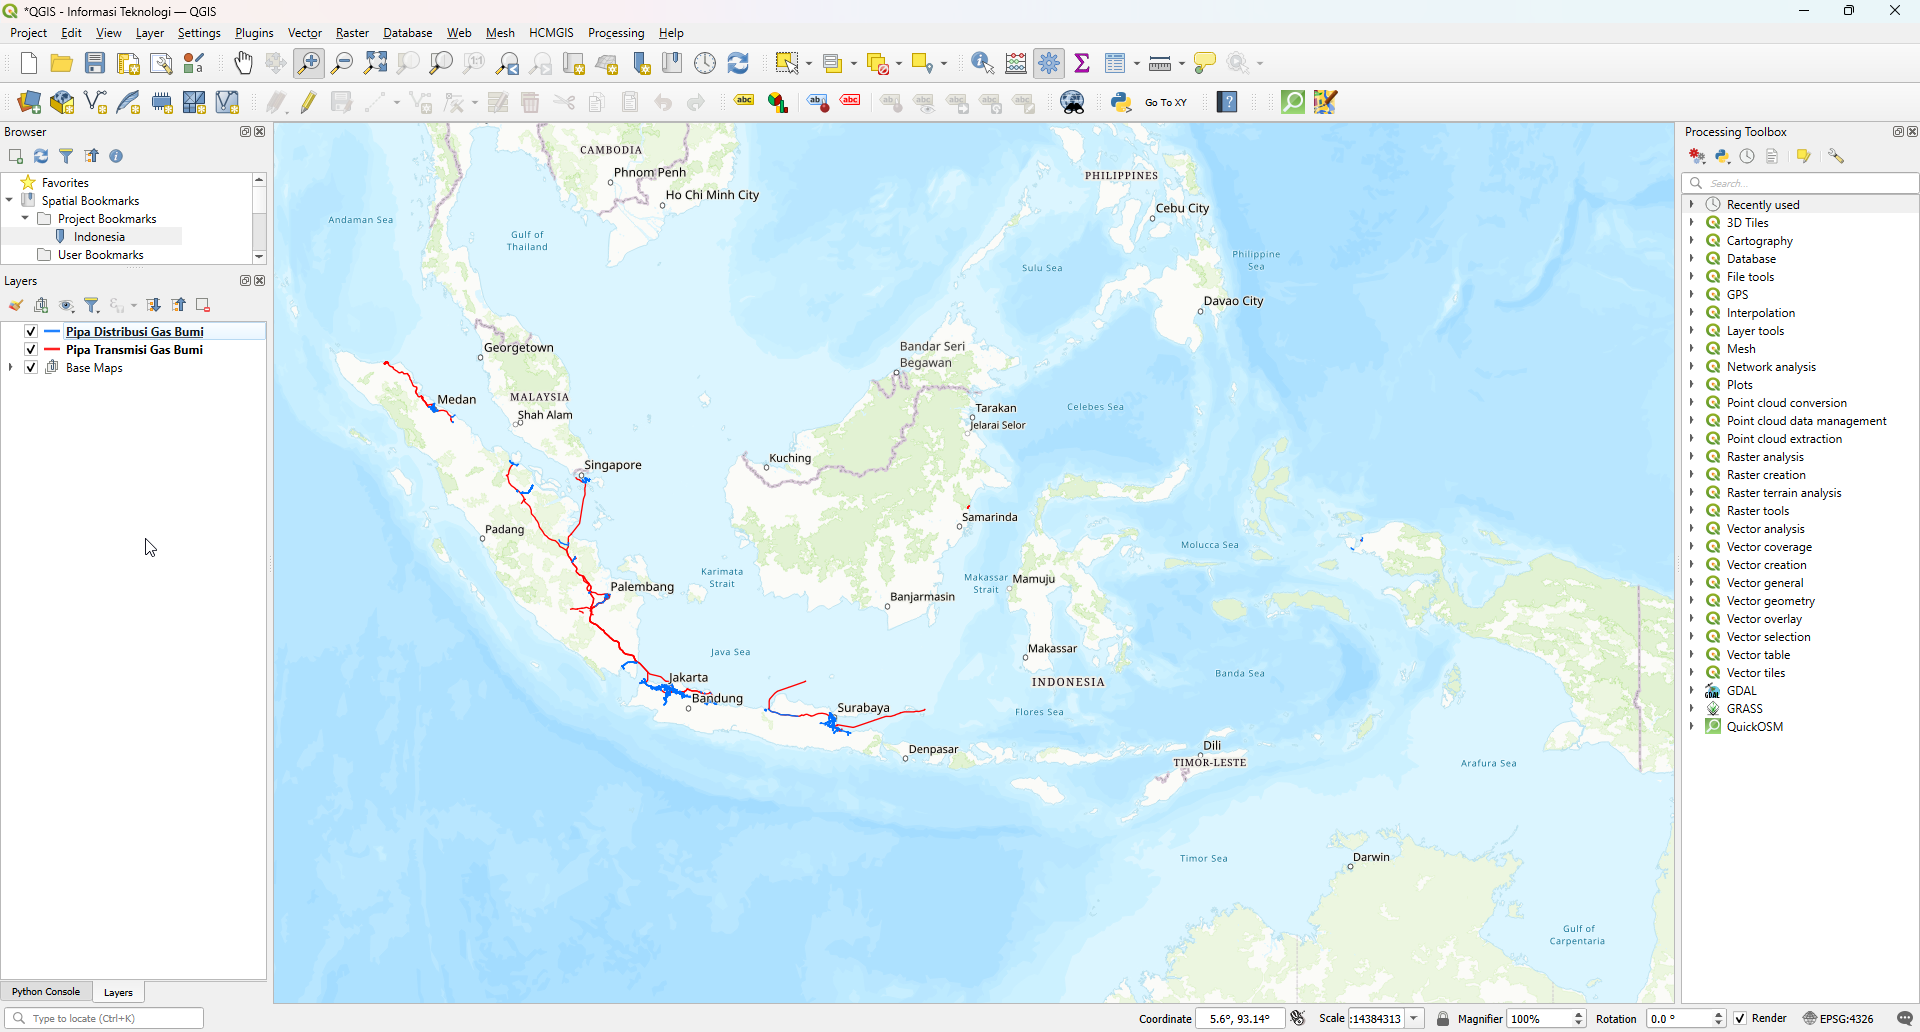Switch to the Python Console tab

point(46,992)
